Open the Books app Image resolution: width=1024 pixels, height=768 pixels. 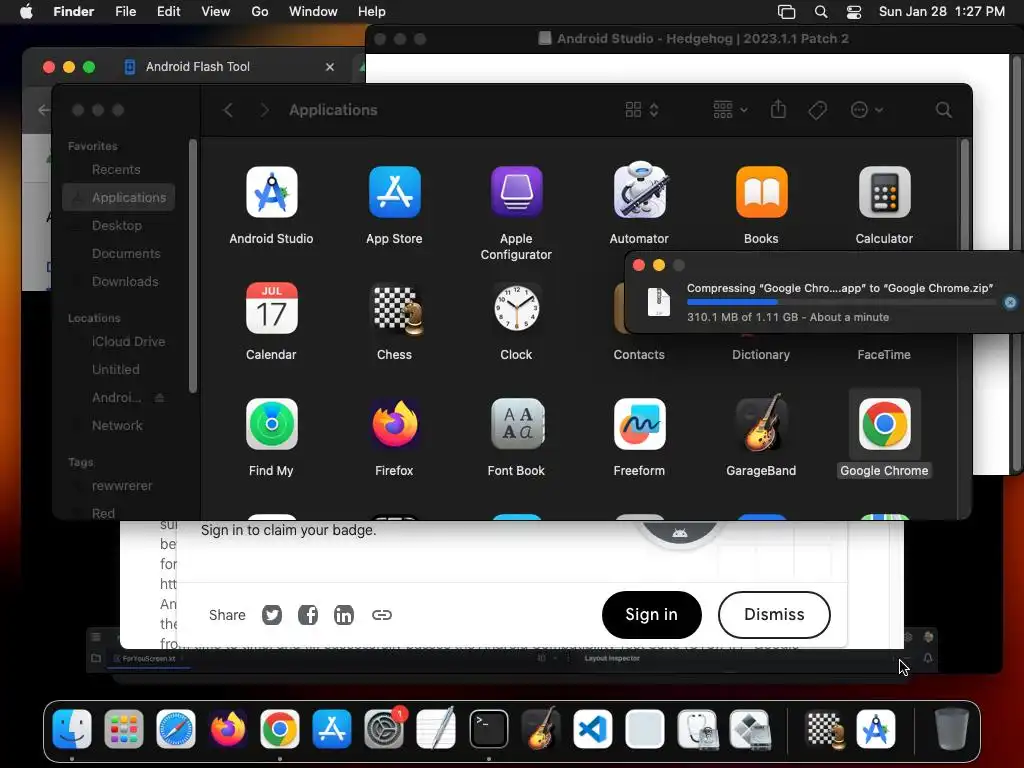761,192
